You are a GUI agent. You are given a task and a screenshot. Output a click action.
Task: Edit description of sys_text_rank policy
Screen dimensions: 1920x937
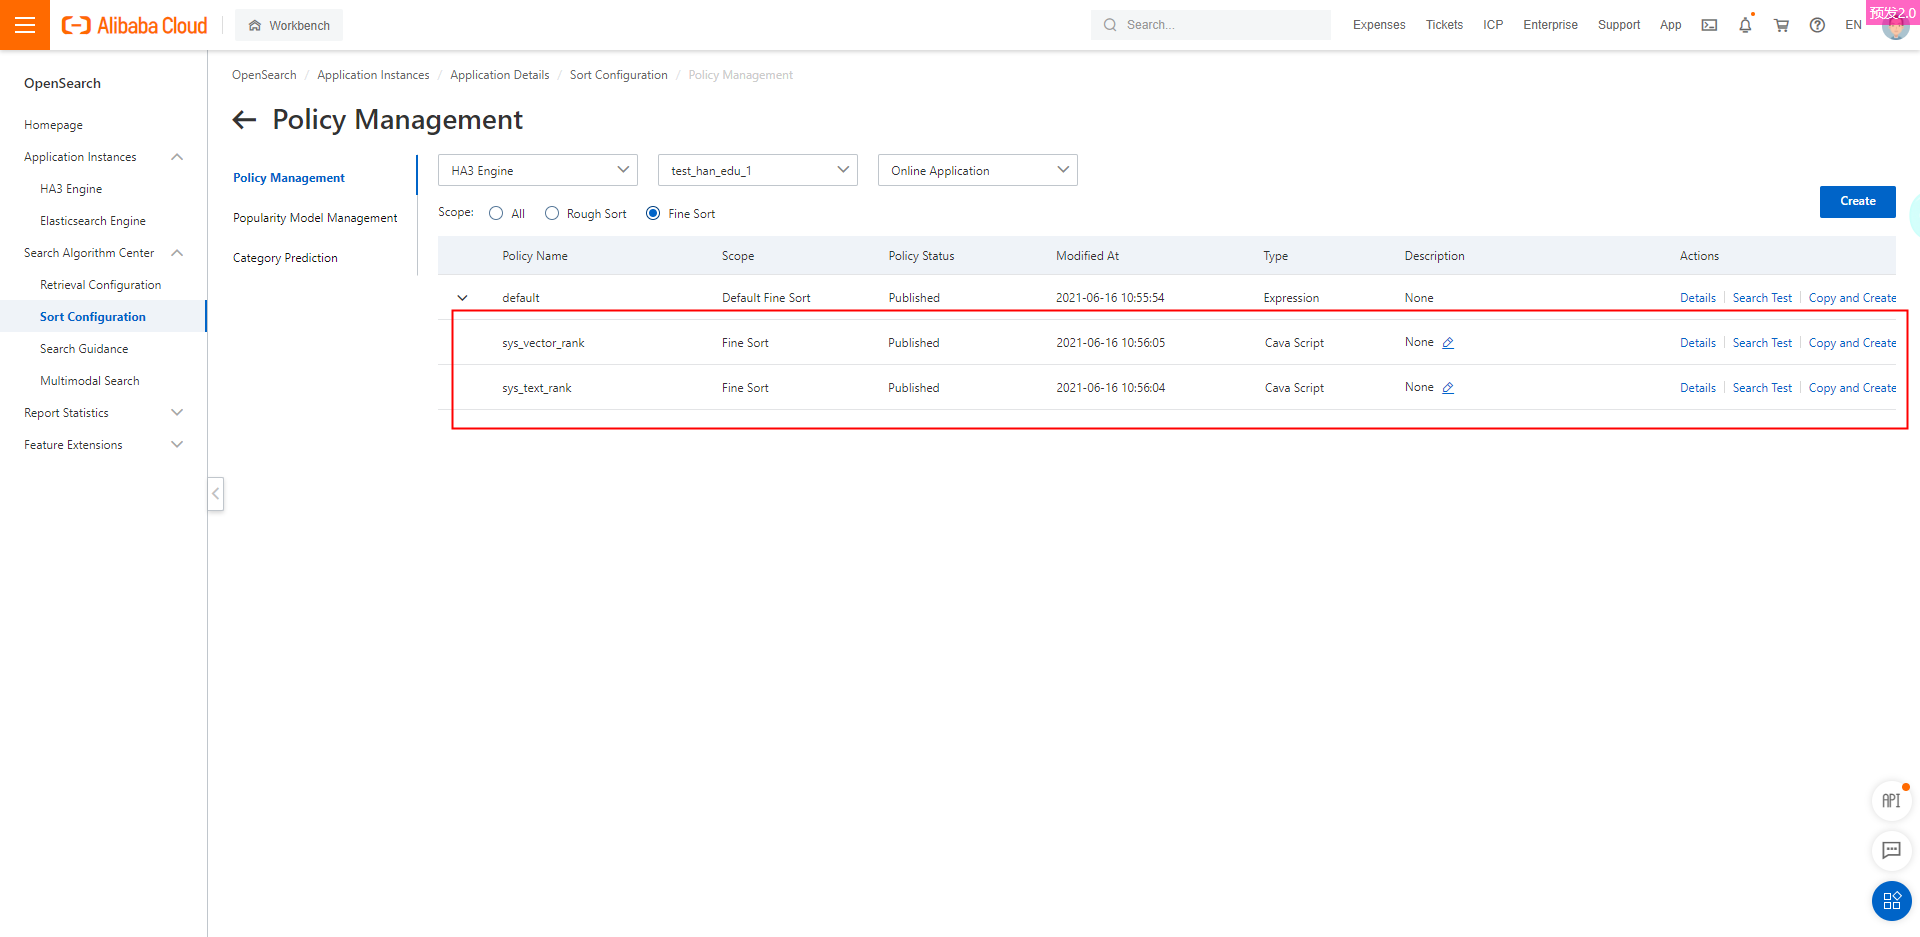tap(1447, 388)
